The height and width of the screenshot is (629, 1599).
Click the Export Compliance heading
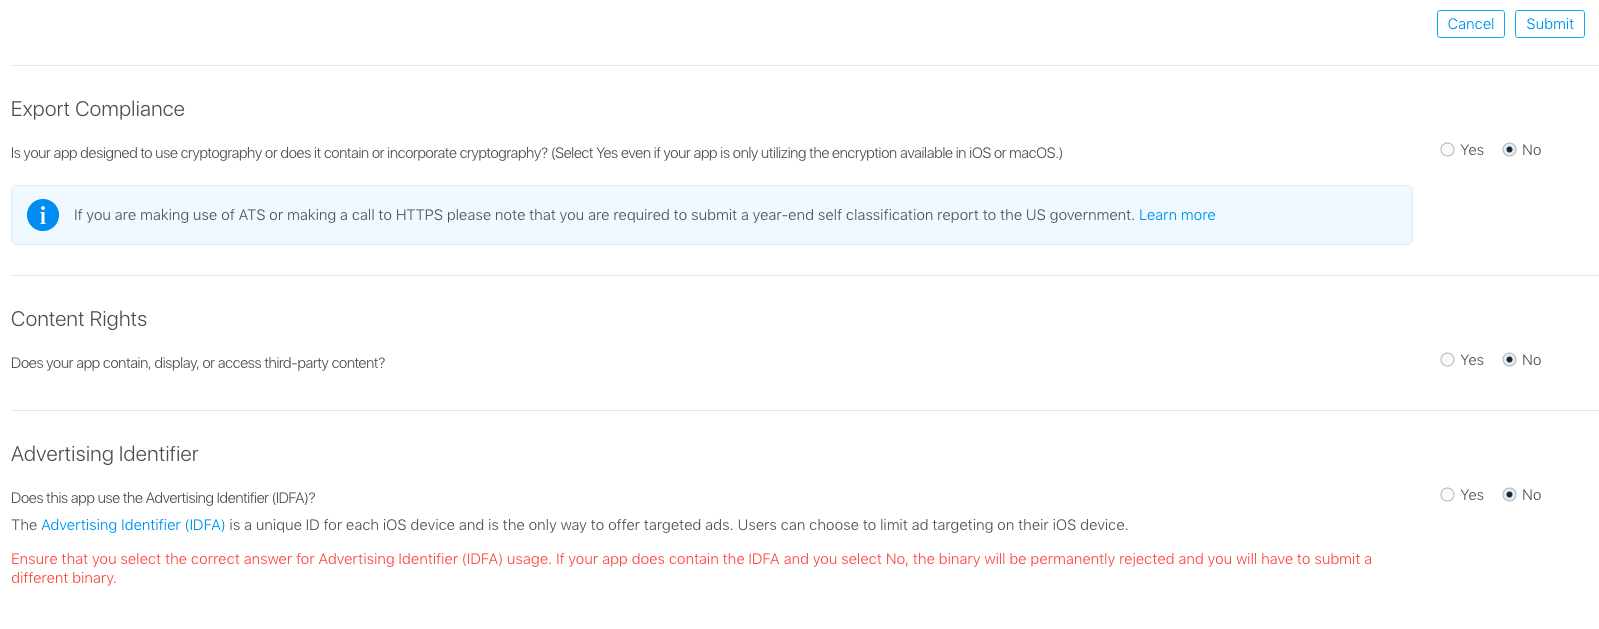98,109
